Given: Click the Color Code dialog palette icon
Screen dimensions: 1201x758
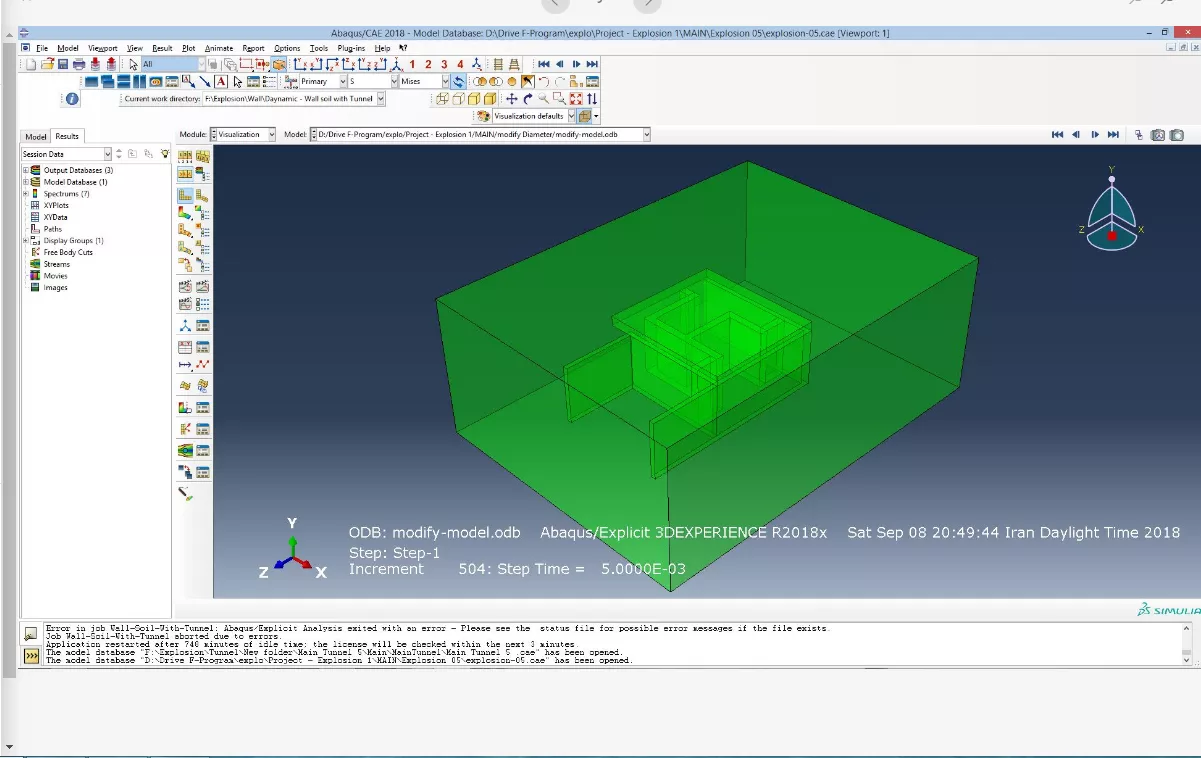Looking at the screenshot, I should 482,115.
